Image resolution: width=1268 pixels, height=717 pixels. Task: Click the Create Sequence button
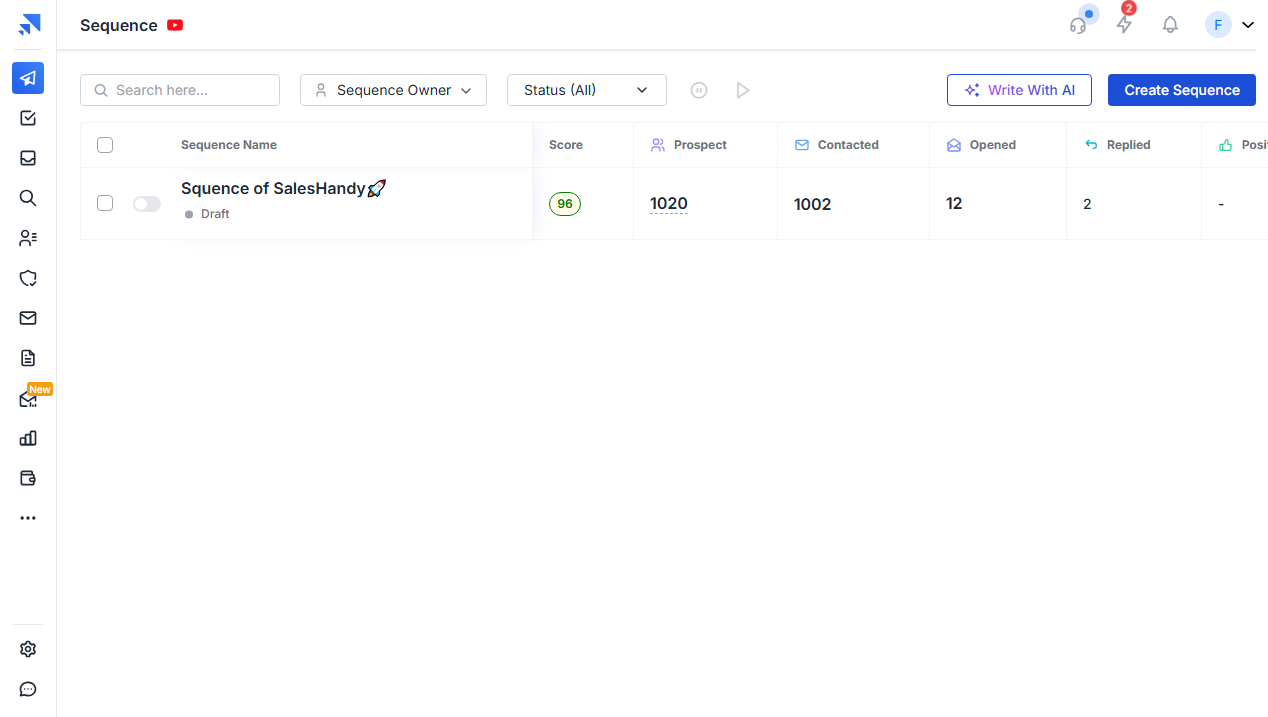pos(1181,90)
